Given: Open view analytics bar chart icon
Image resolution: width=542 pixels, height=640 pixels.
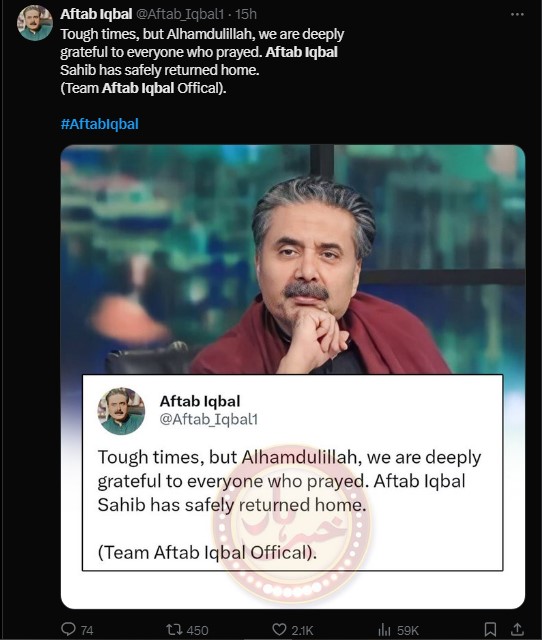Looking at the screenshot, I should [x=384, y=629].
